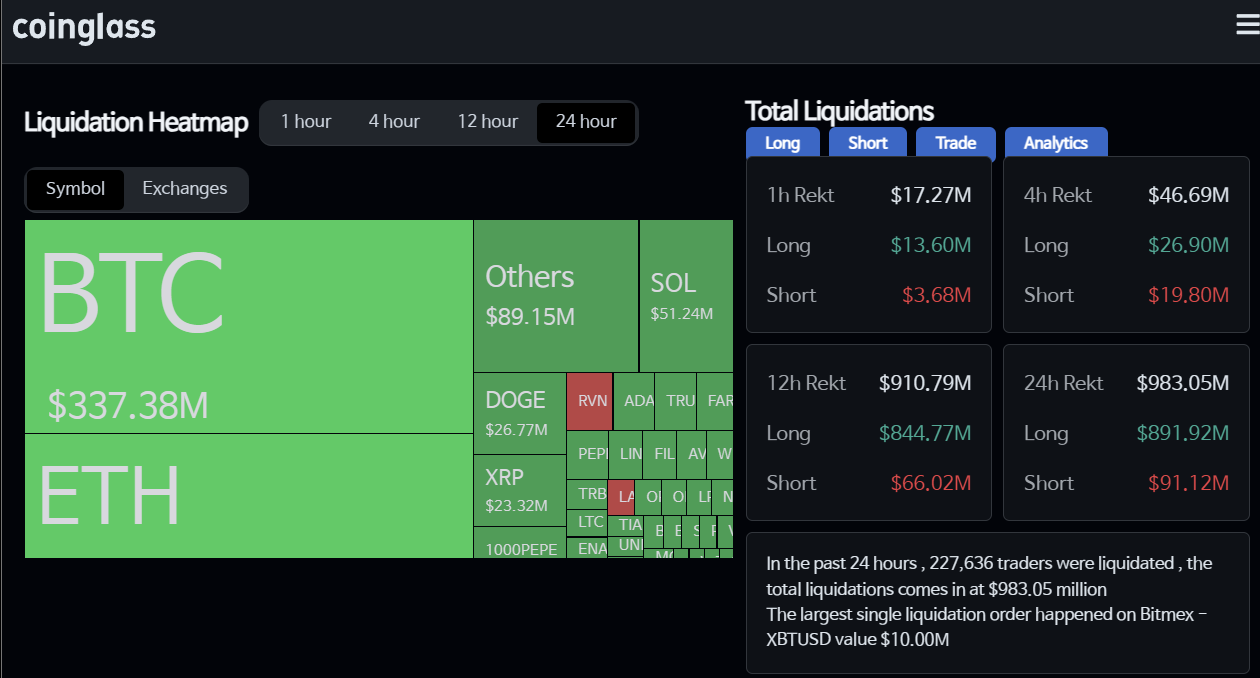Open the Long liquidations button
The height and width of the screenshot is (678, 1260).
782,143
